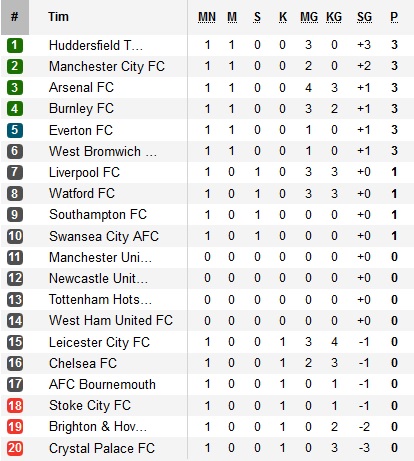Screen dimensions: 414x461
Task: Open the Manchester City FC team link
Action: (x=107, y=66)
